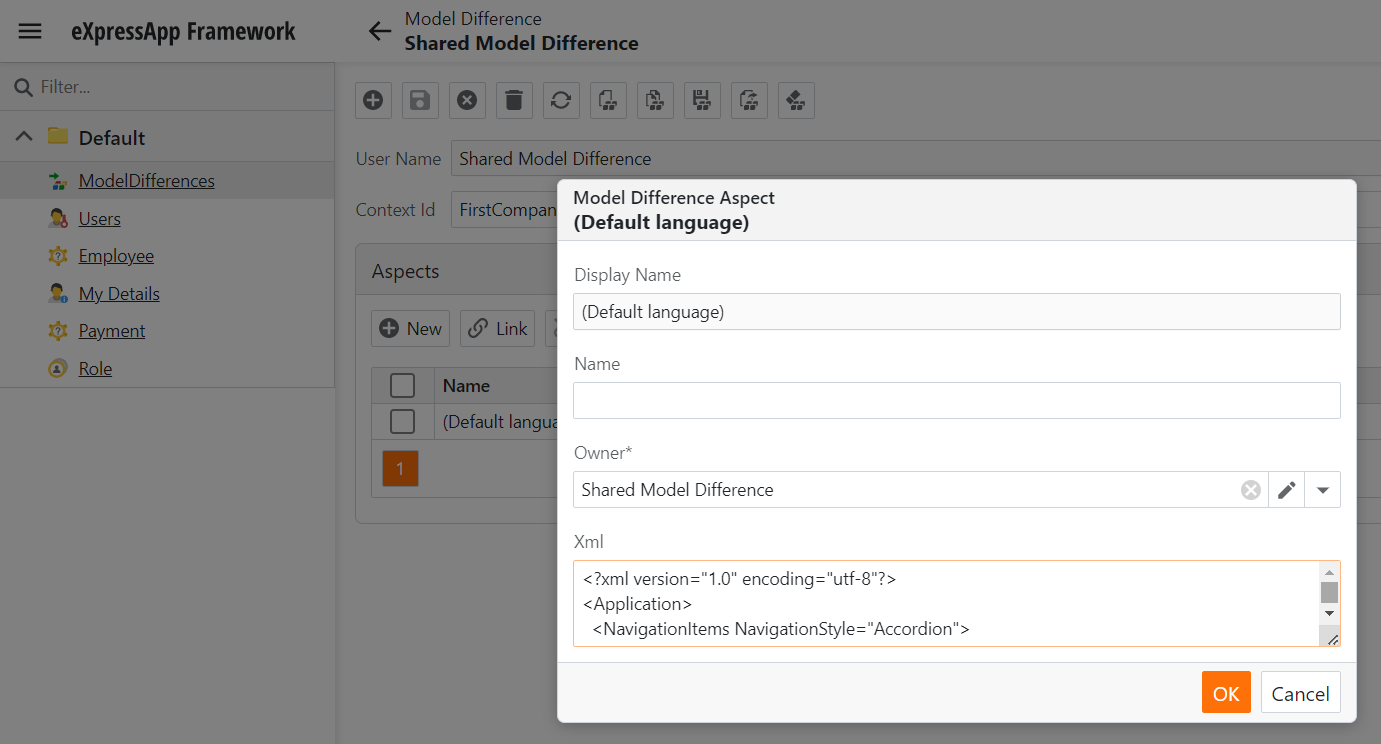The height and width of the screenshot is (744, 1381).
Task: Check the (Default language) row checkbox
Action: 403,421
